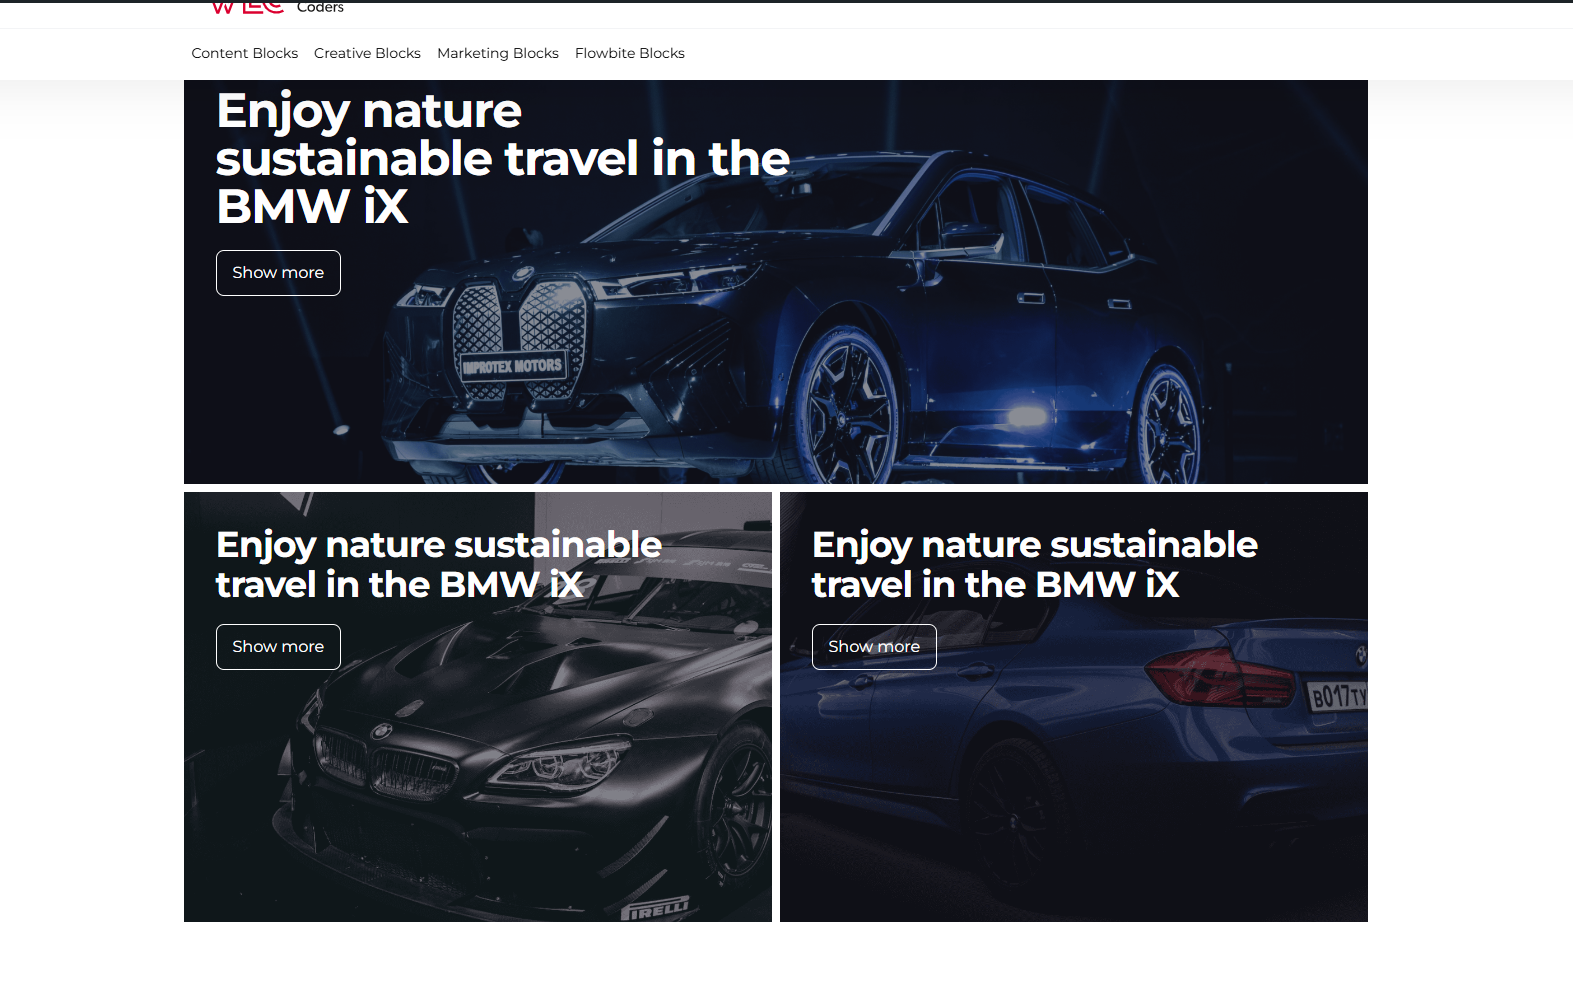
Task: Open the Creative Blocks menu
Action: [367, 53]
